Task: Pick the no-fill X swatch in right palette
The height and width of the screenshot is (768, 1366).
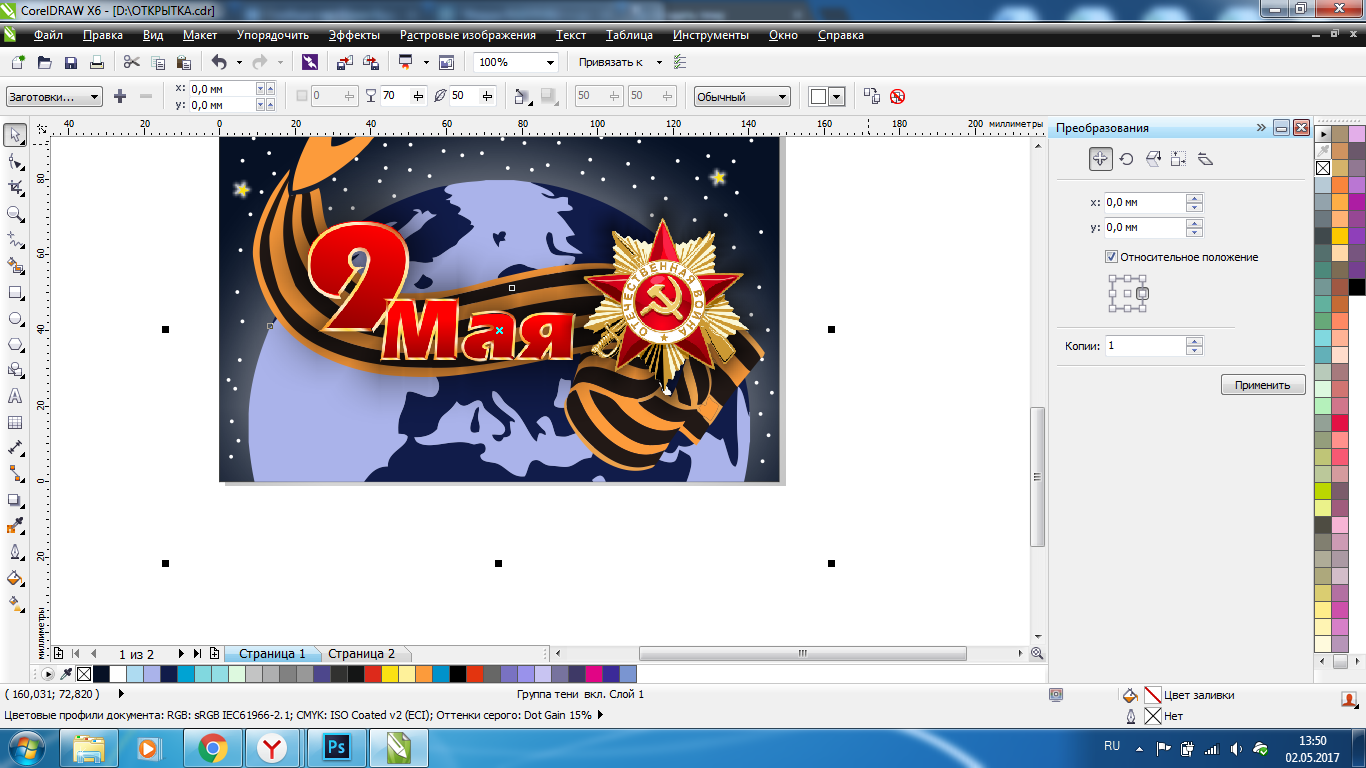Action: [1324, 168]
